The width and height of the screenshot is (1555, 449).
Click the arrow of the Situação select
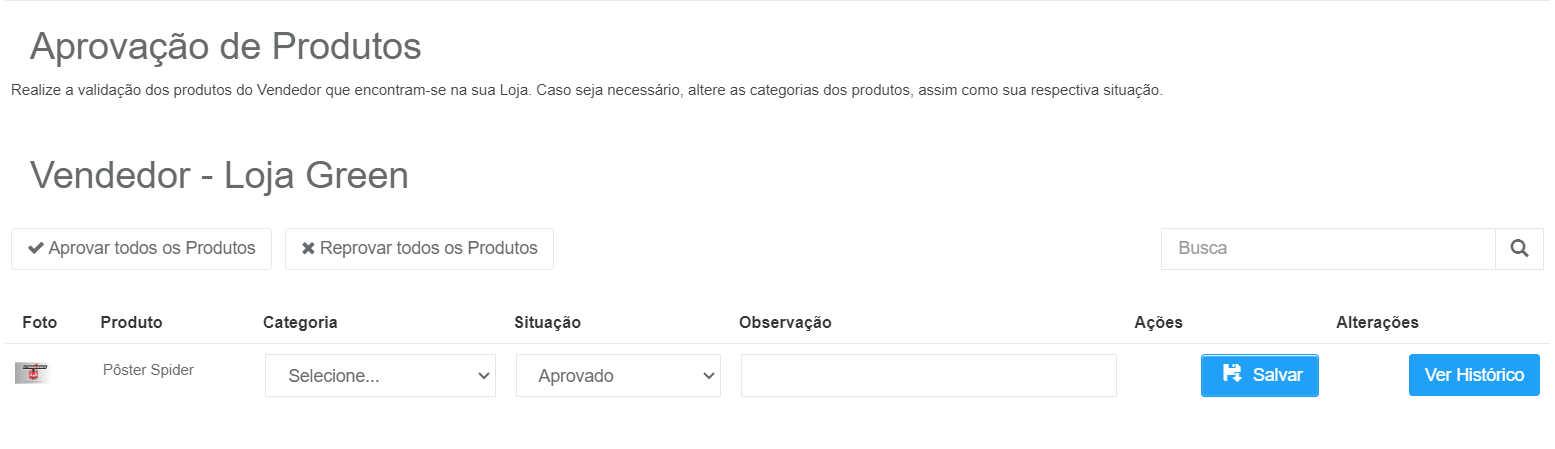click(x=709, y=376)
